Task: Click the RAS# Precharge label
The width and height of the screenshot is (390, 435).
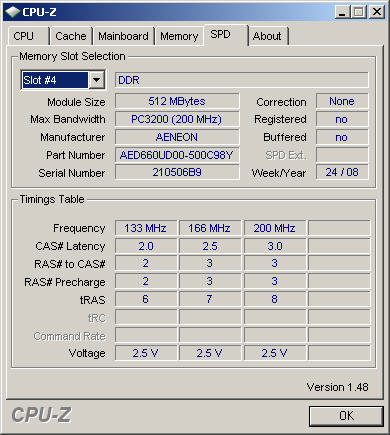Action: 65,282
